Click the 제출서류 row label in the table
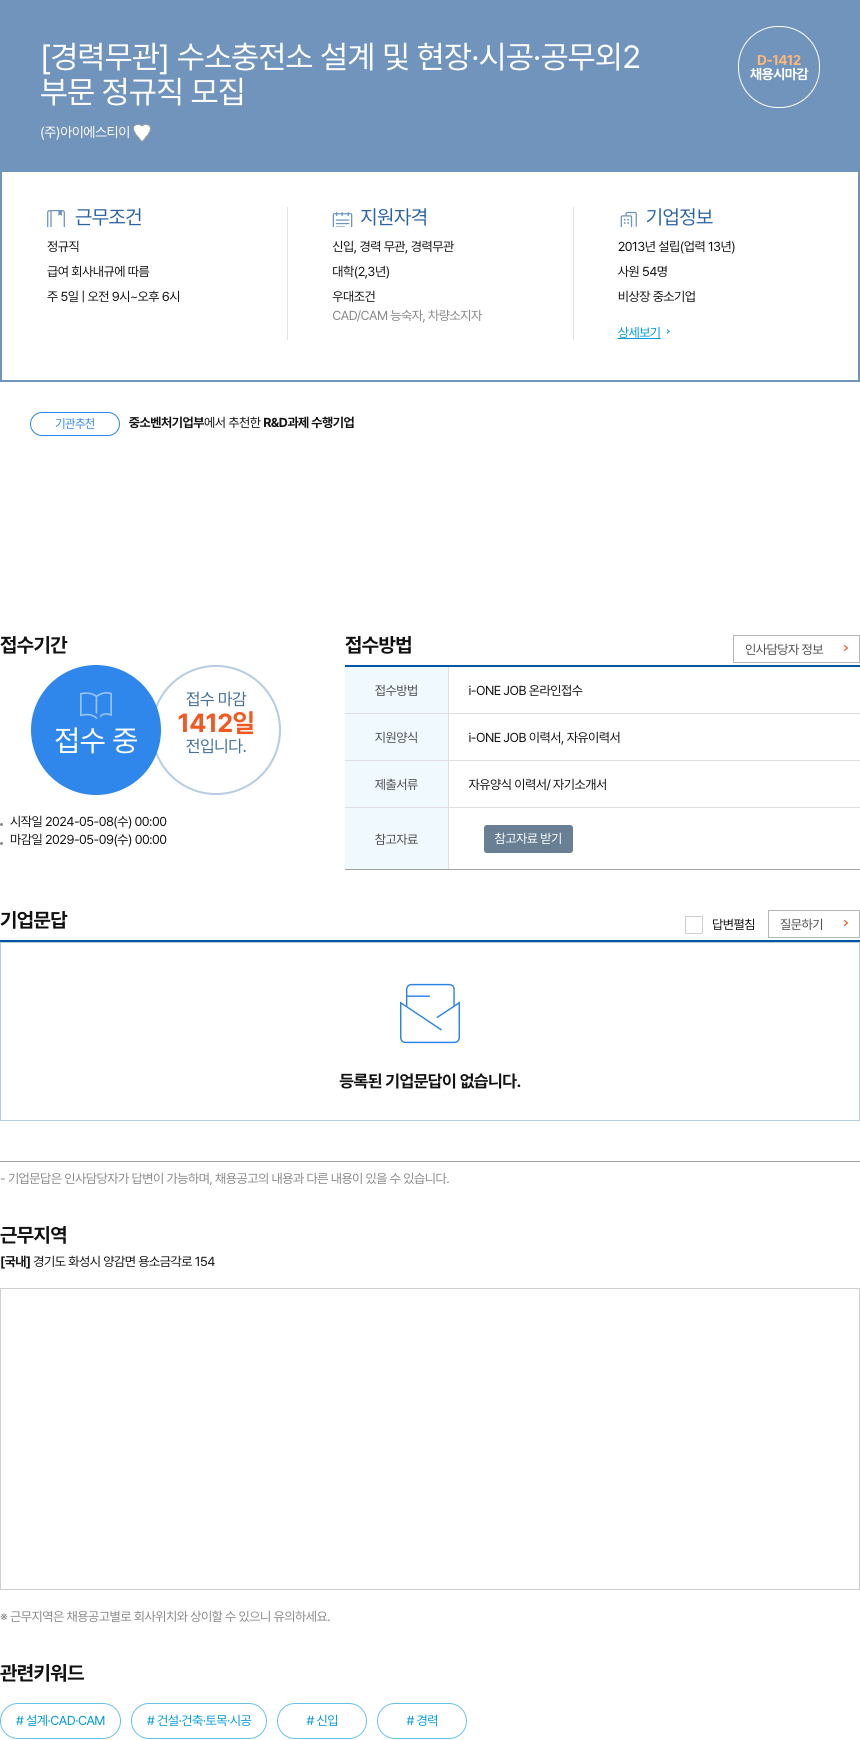This screenshot has width=860, height=1740. tap(396, 785)
